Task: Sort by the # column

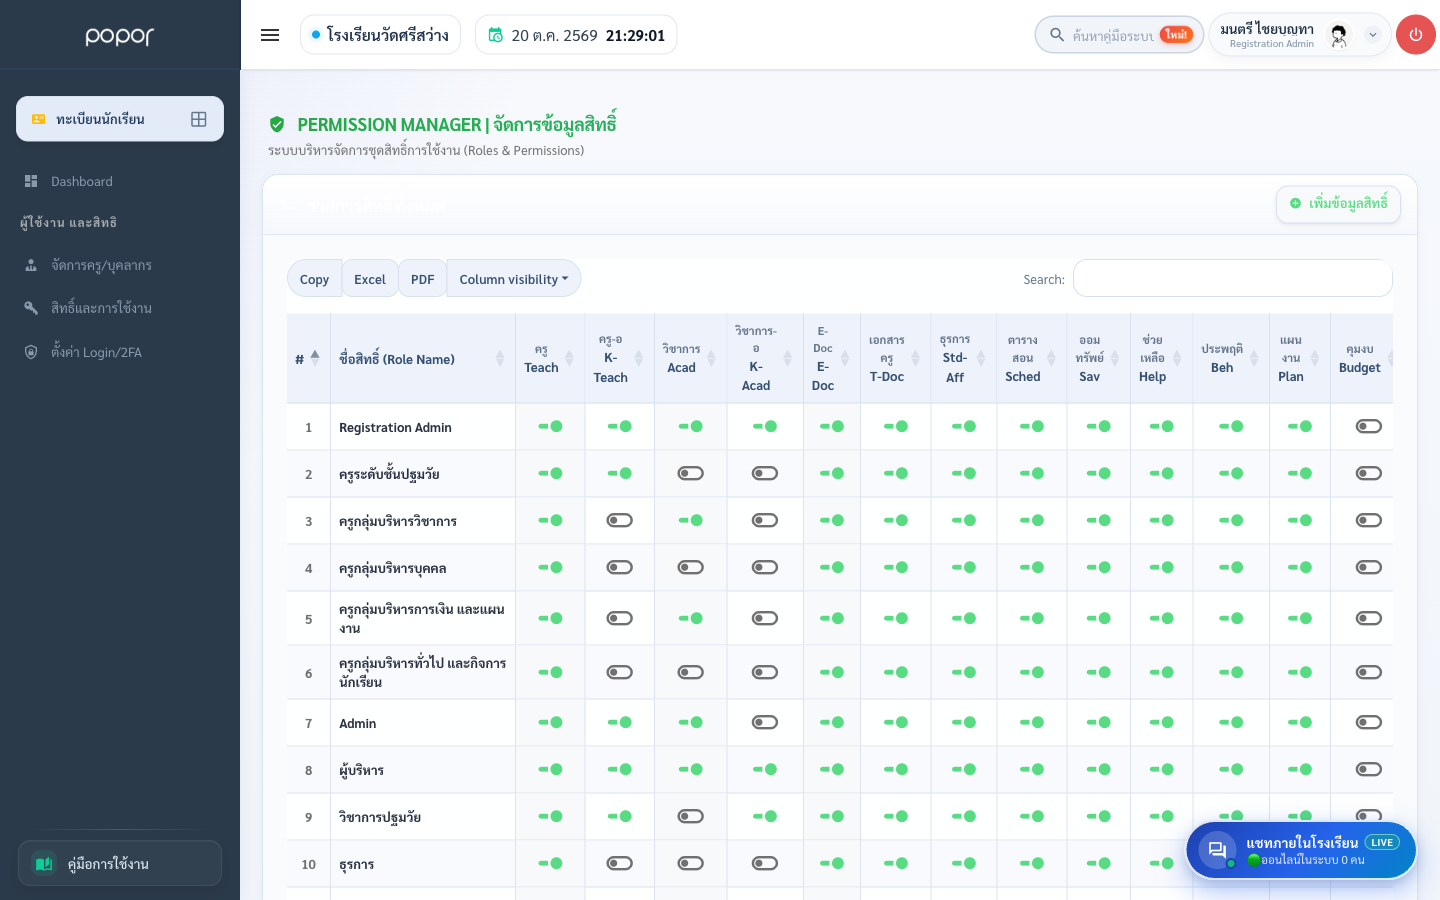Action: (x=308, y=359)
